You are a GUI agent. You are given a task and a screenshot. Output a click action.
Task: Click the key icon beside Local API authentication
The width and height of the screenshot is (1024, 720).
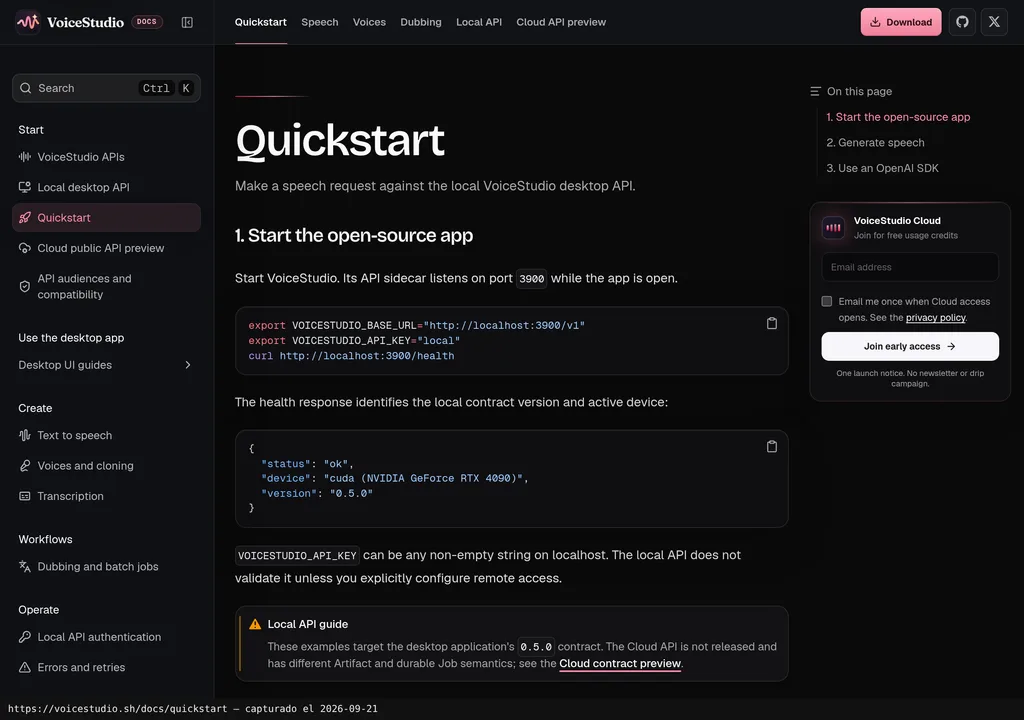25,637
